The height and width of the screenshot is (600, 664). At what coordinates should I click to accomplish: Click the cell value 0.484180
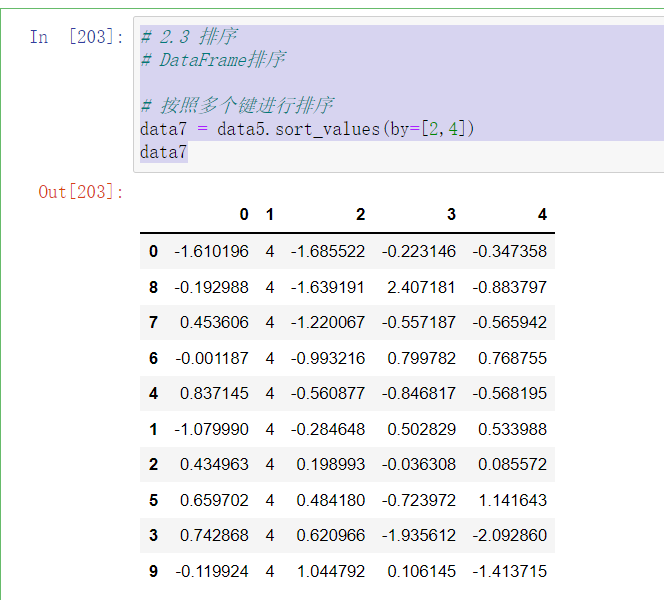[331, 500]
